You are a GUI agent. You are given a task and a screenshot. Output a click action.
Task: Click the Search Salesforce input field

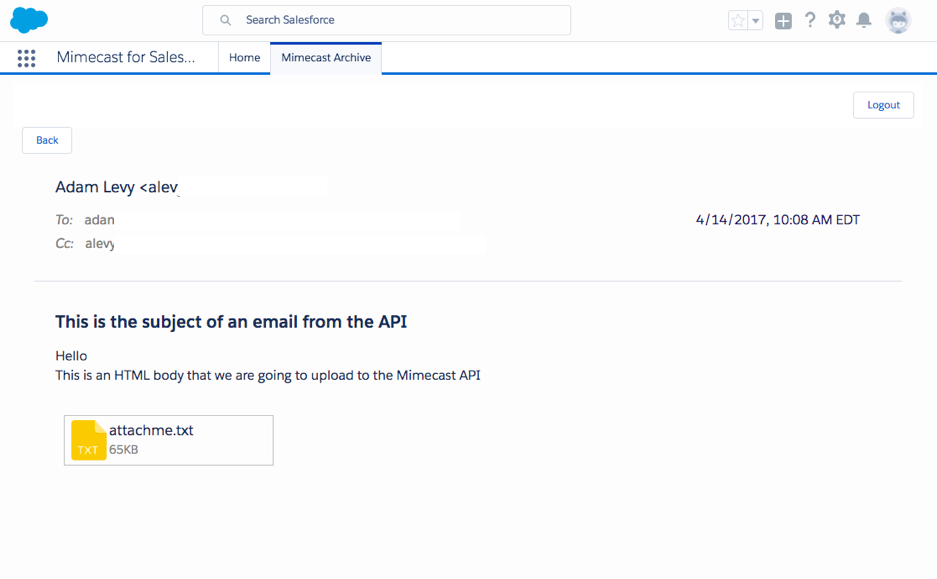pyautogui.click(x=390, y=19)
